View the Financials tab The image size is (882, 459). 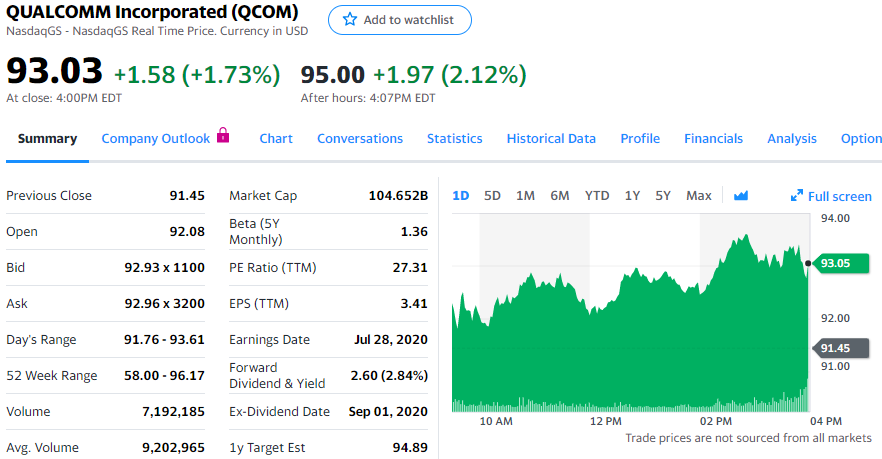(713, 138)
